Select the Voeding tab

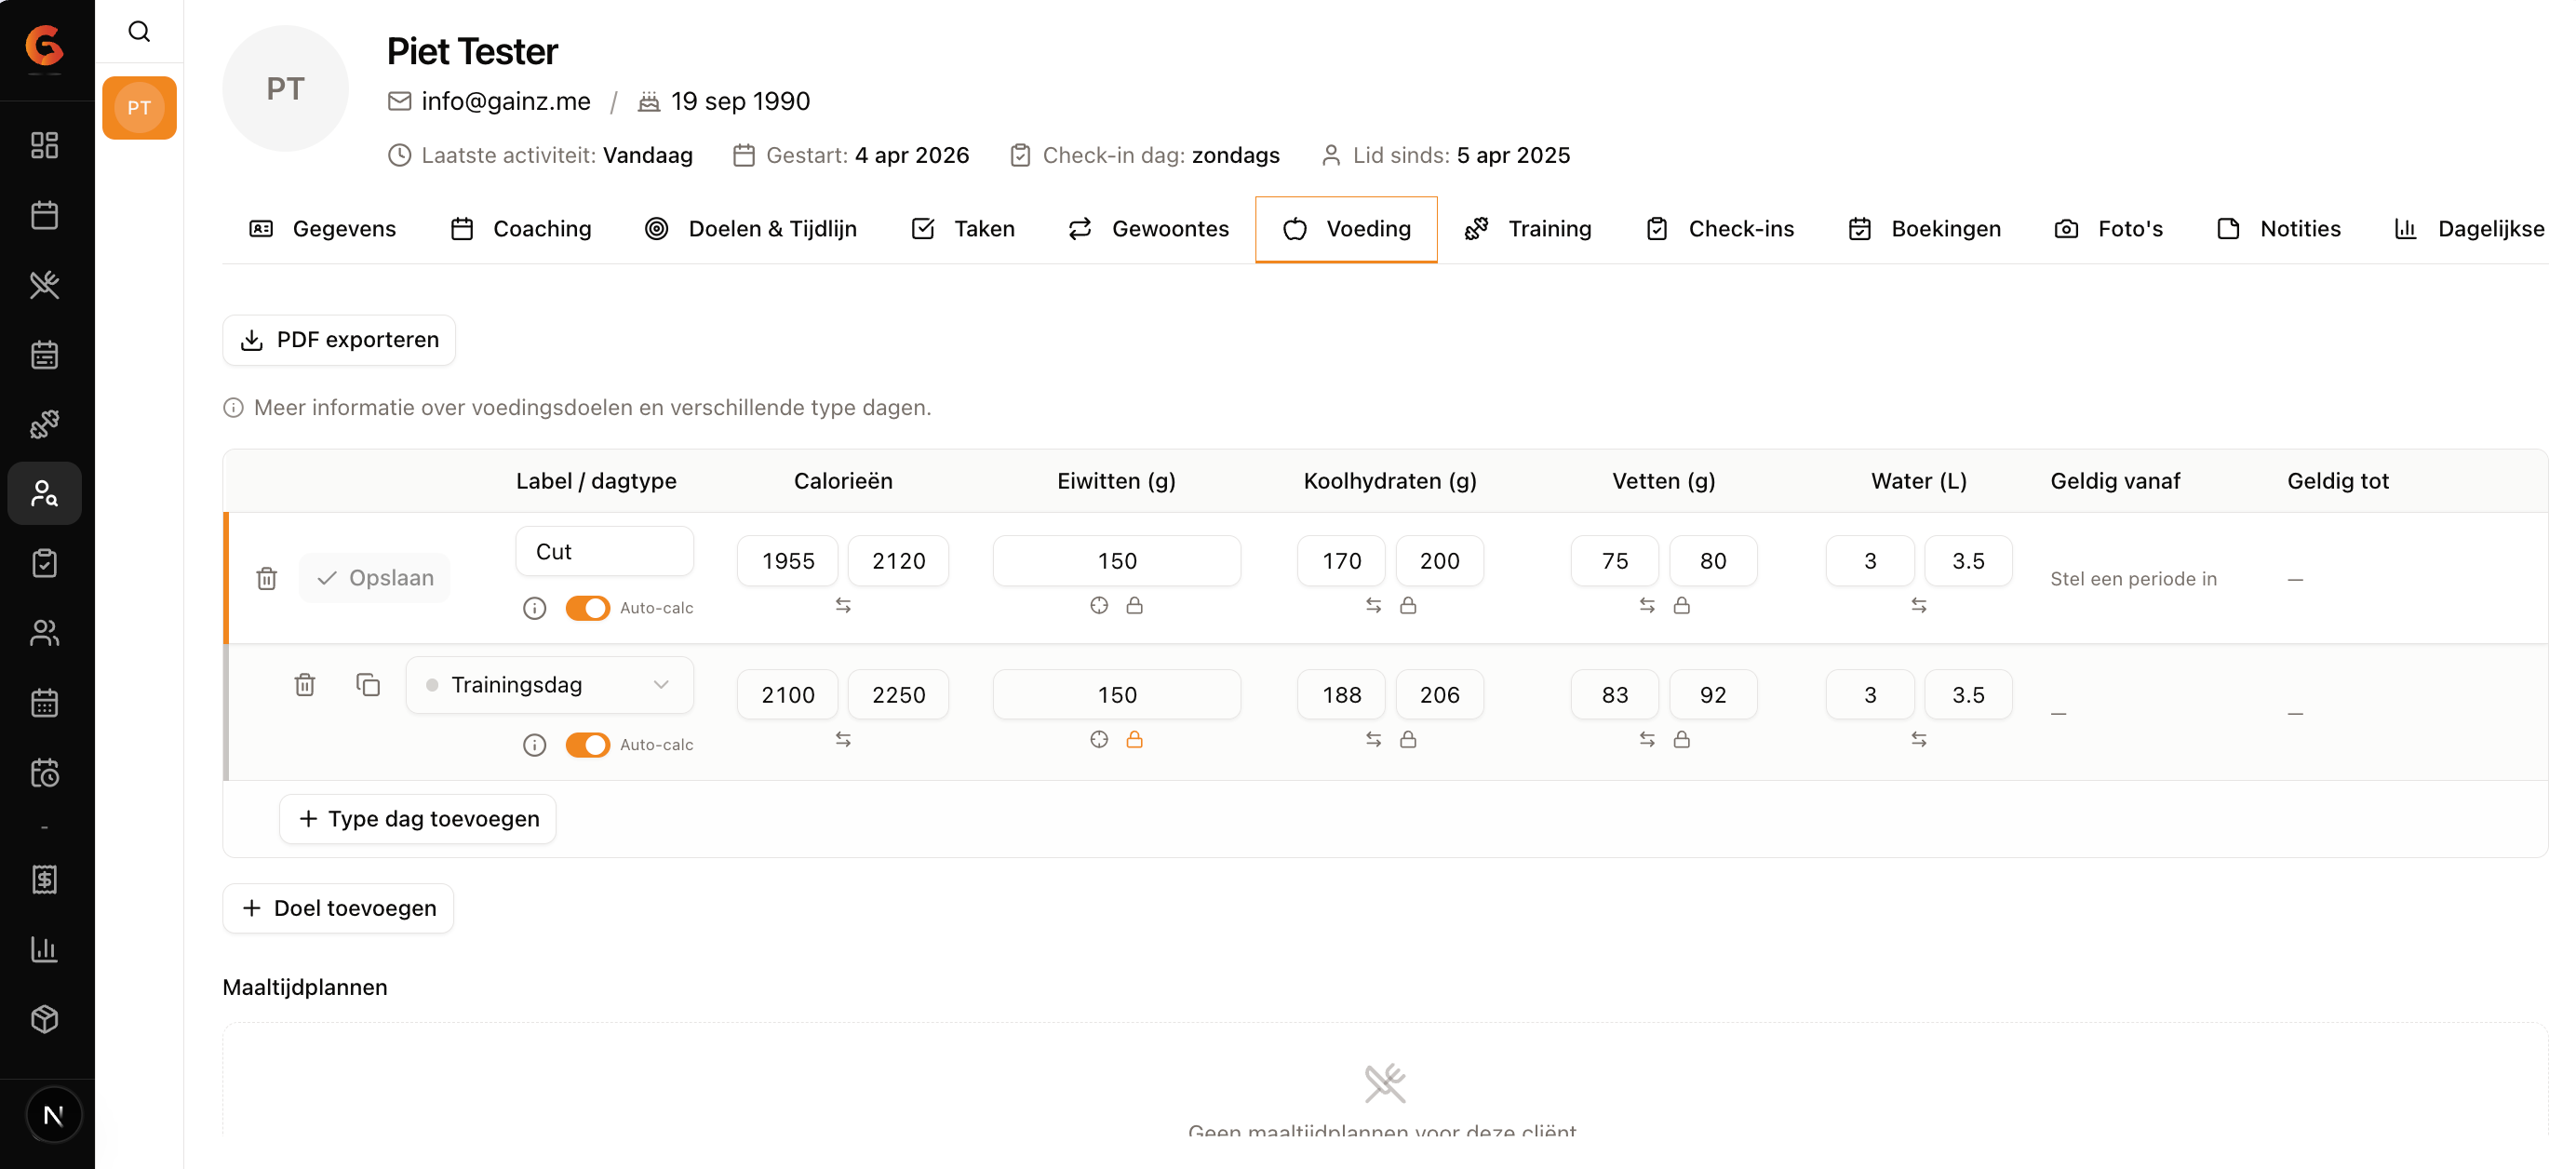(1346, 229)
